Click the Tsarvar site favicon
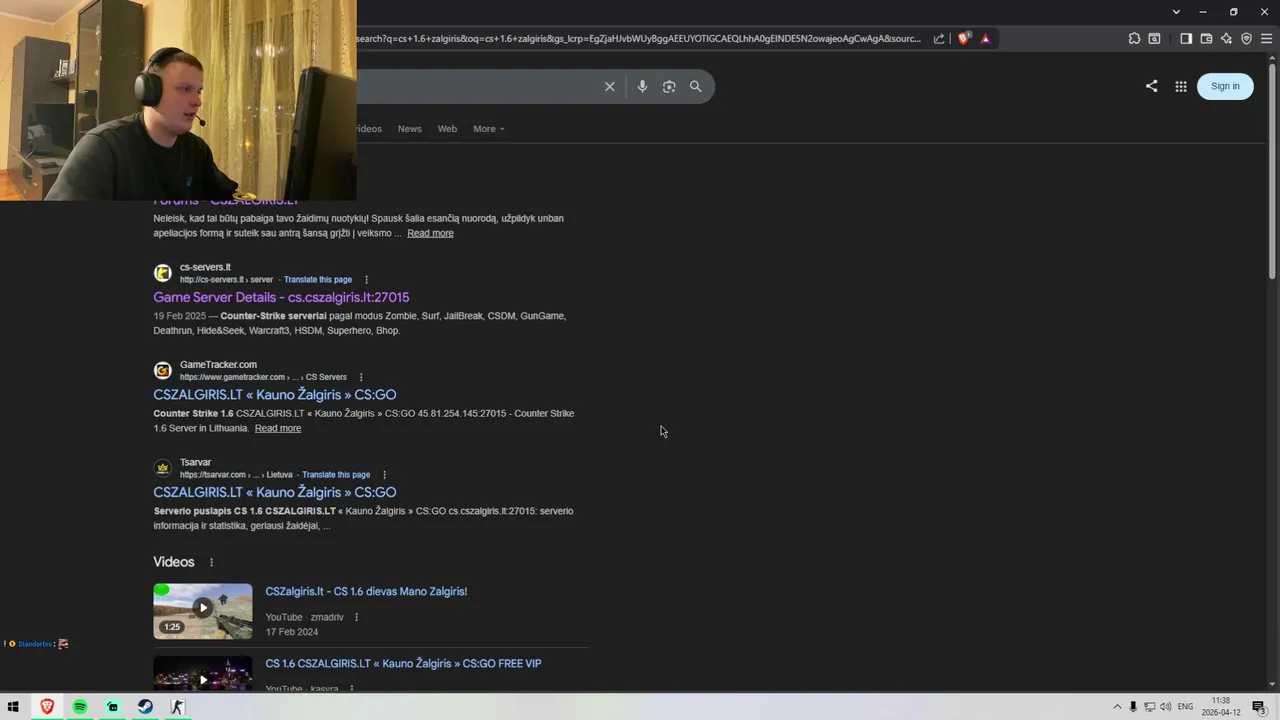This screenshot has height=720, width=1280. point(163,468)
